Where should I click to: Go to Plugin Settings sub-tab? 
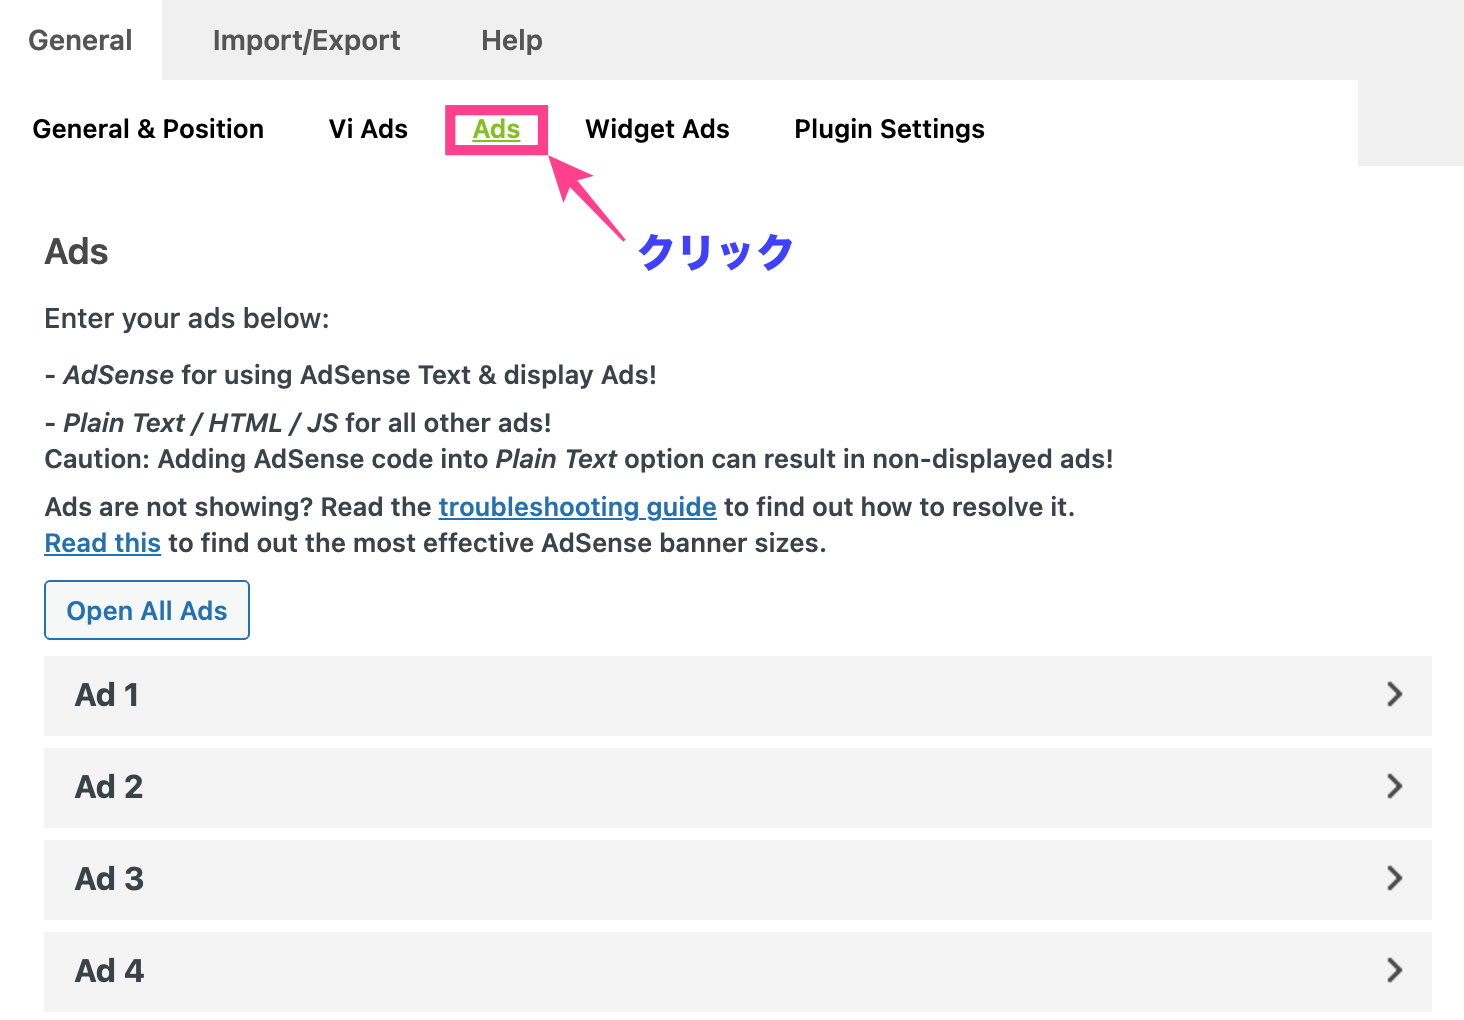click(889, 129)
